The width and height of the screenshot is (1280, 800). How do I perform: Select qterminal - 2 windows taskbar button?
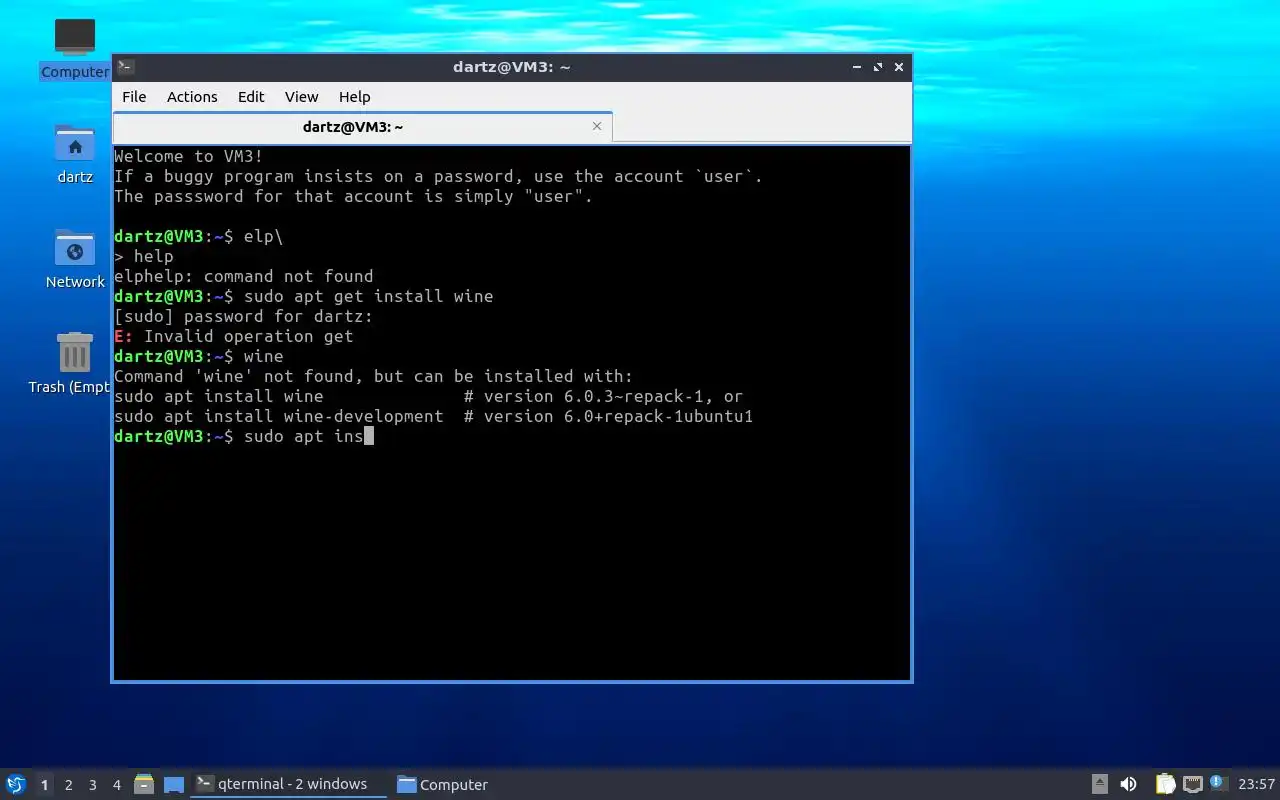tap(289, 784)
